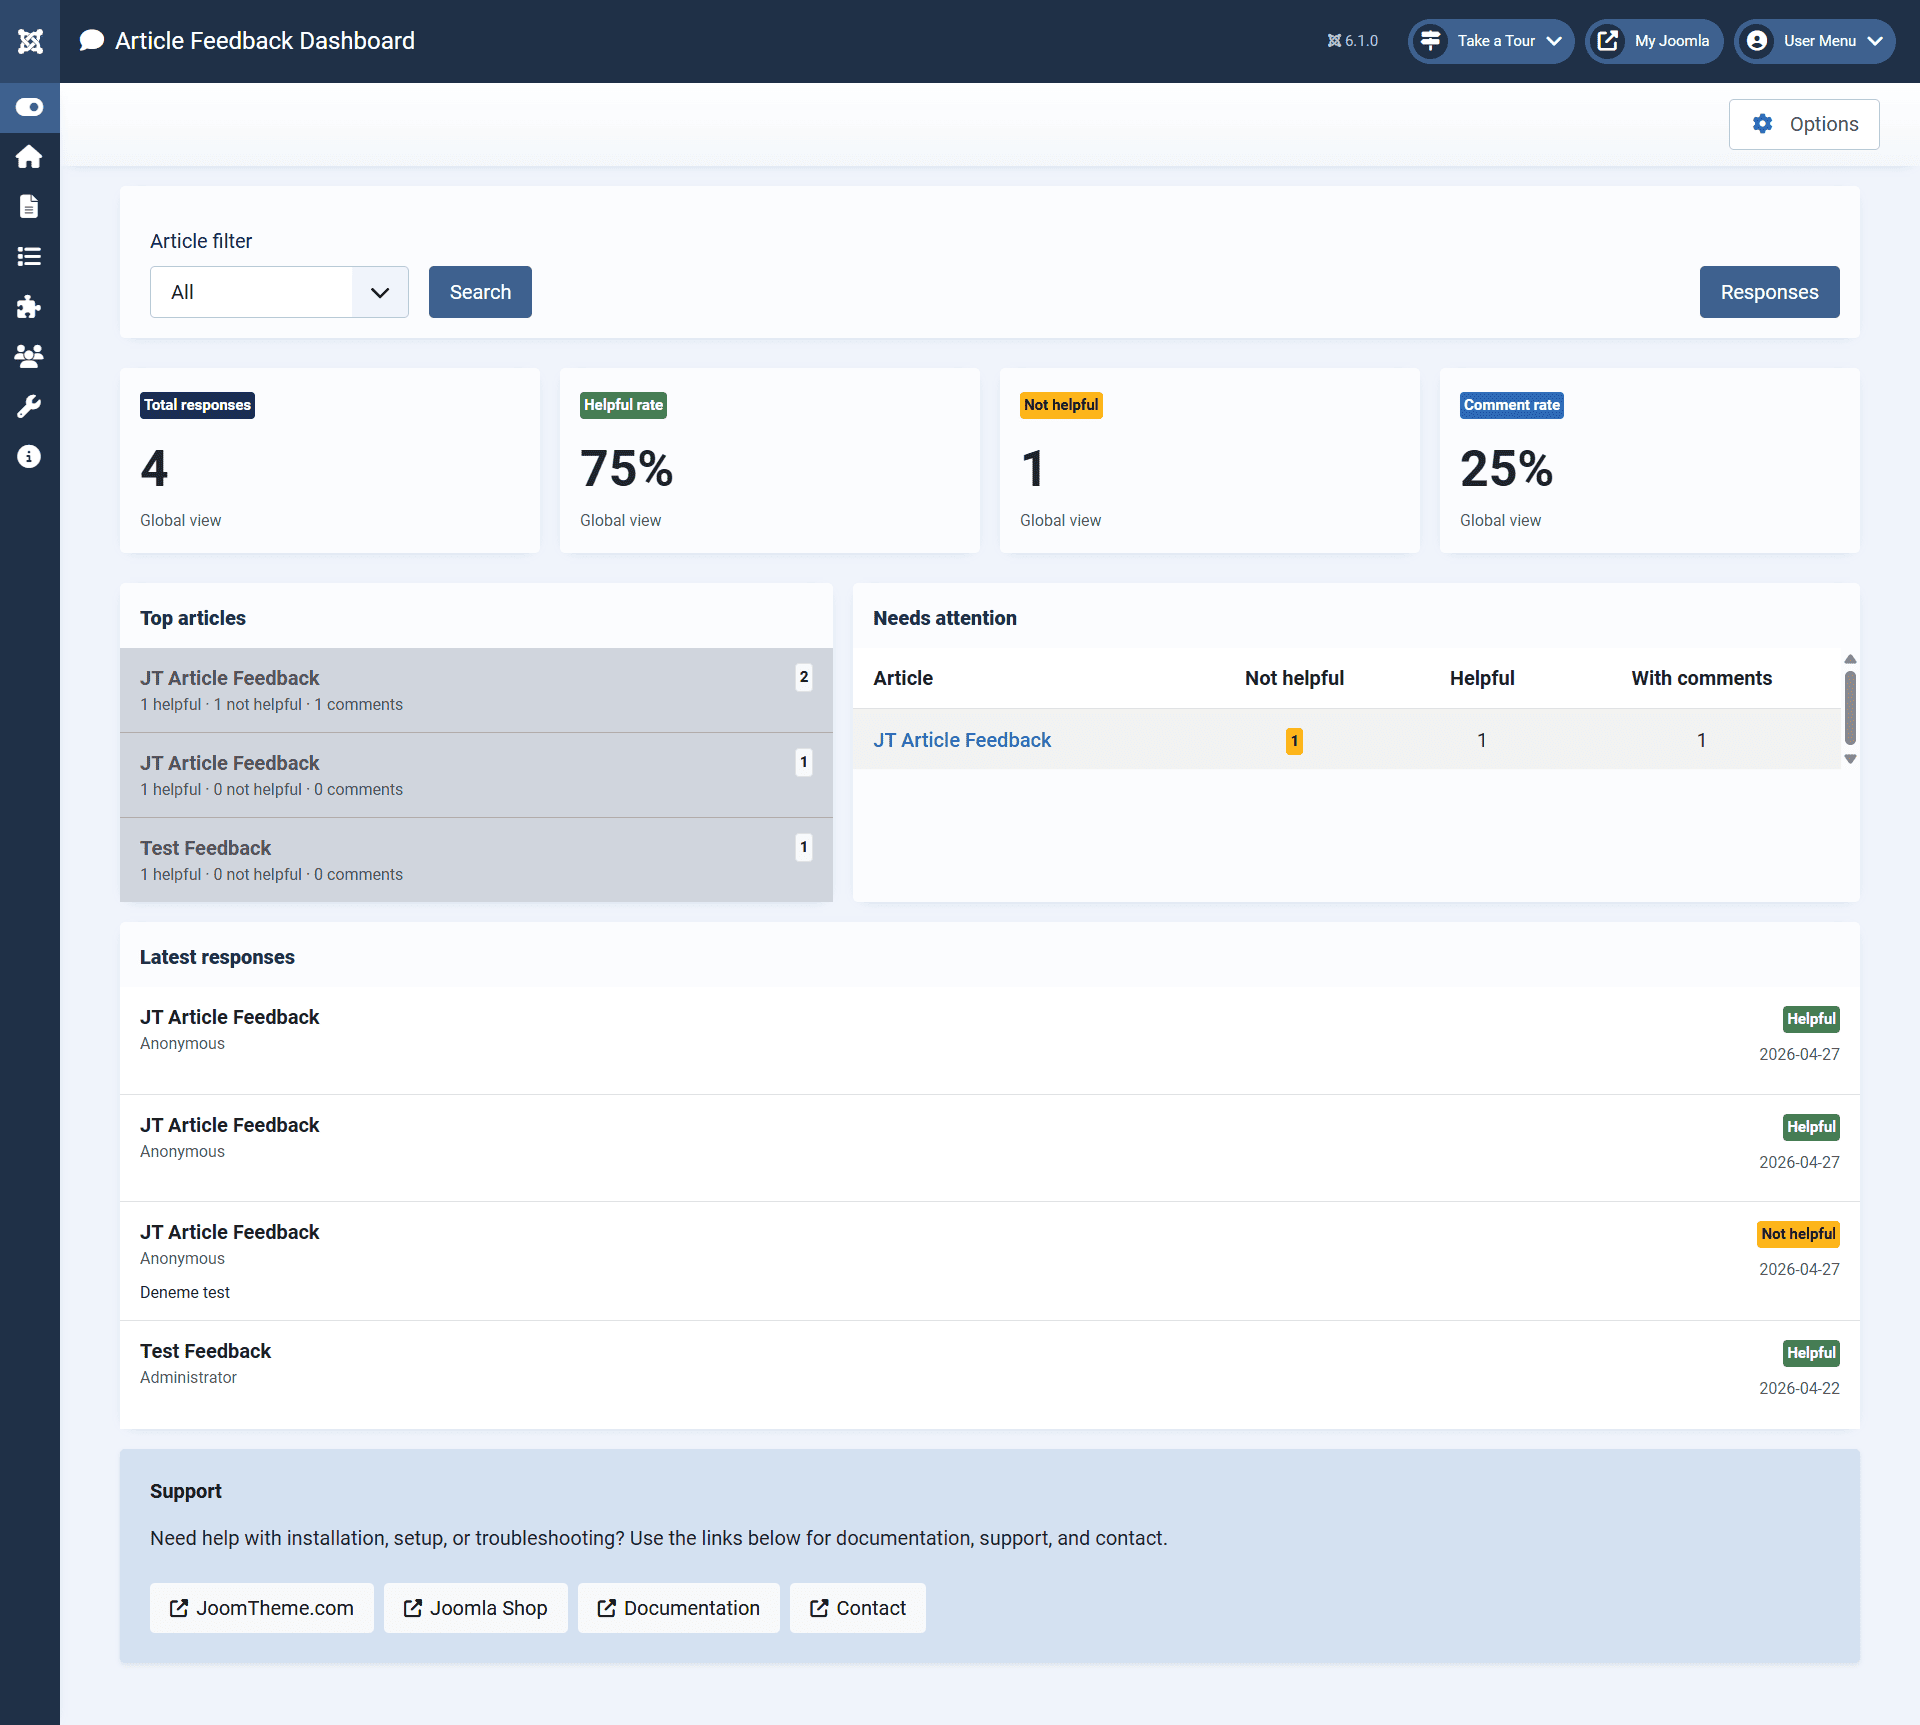
Task: Click the Documentation support button
Action: coord(678,1608)
